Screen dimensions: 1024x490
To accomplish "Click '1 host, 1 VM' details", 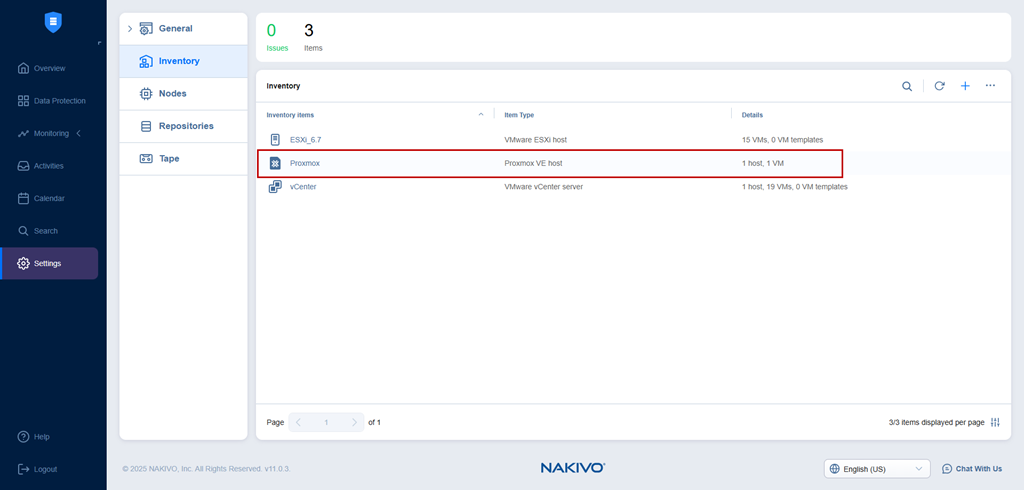I will point(763,163).
